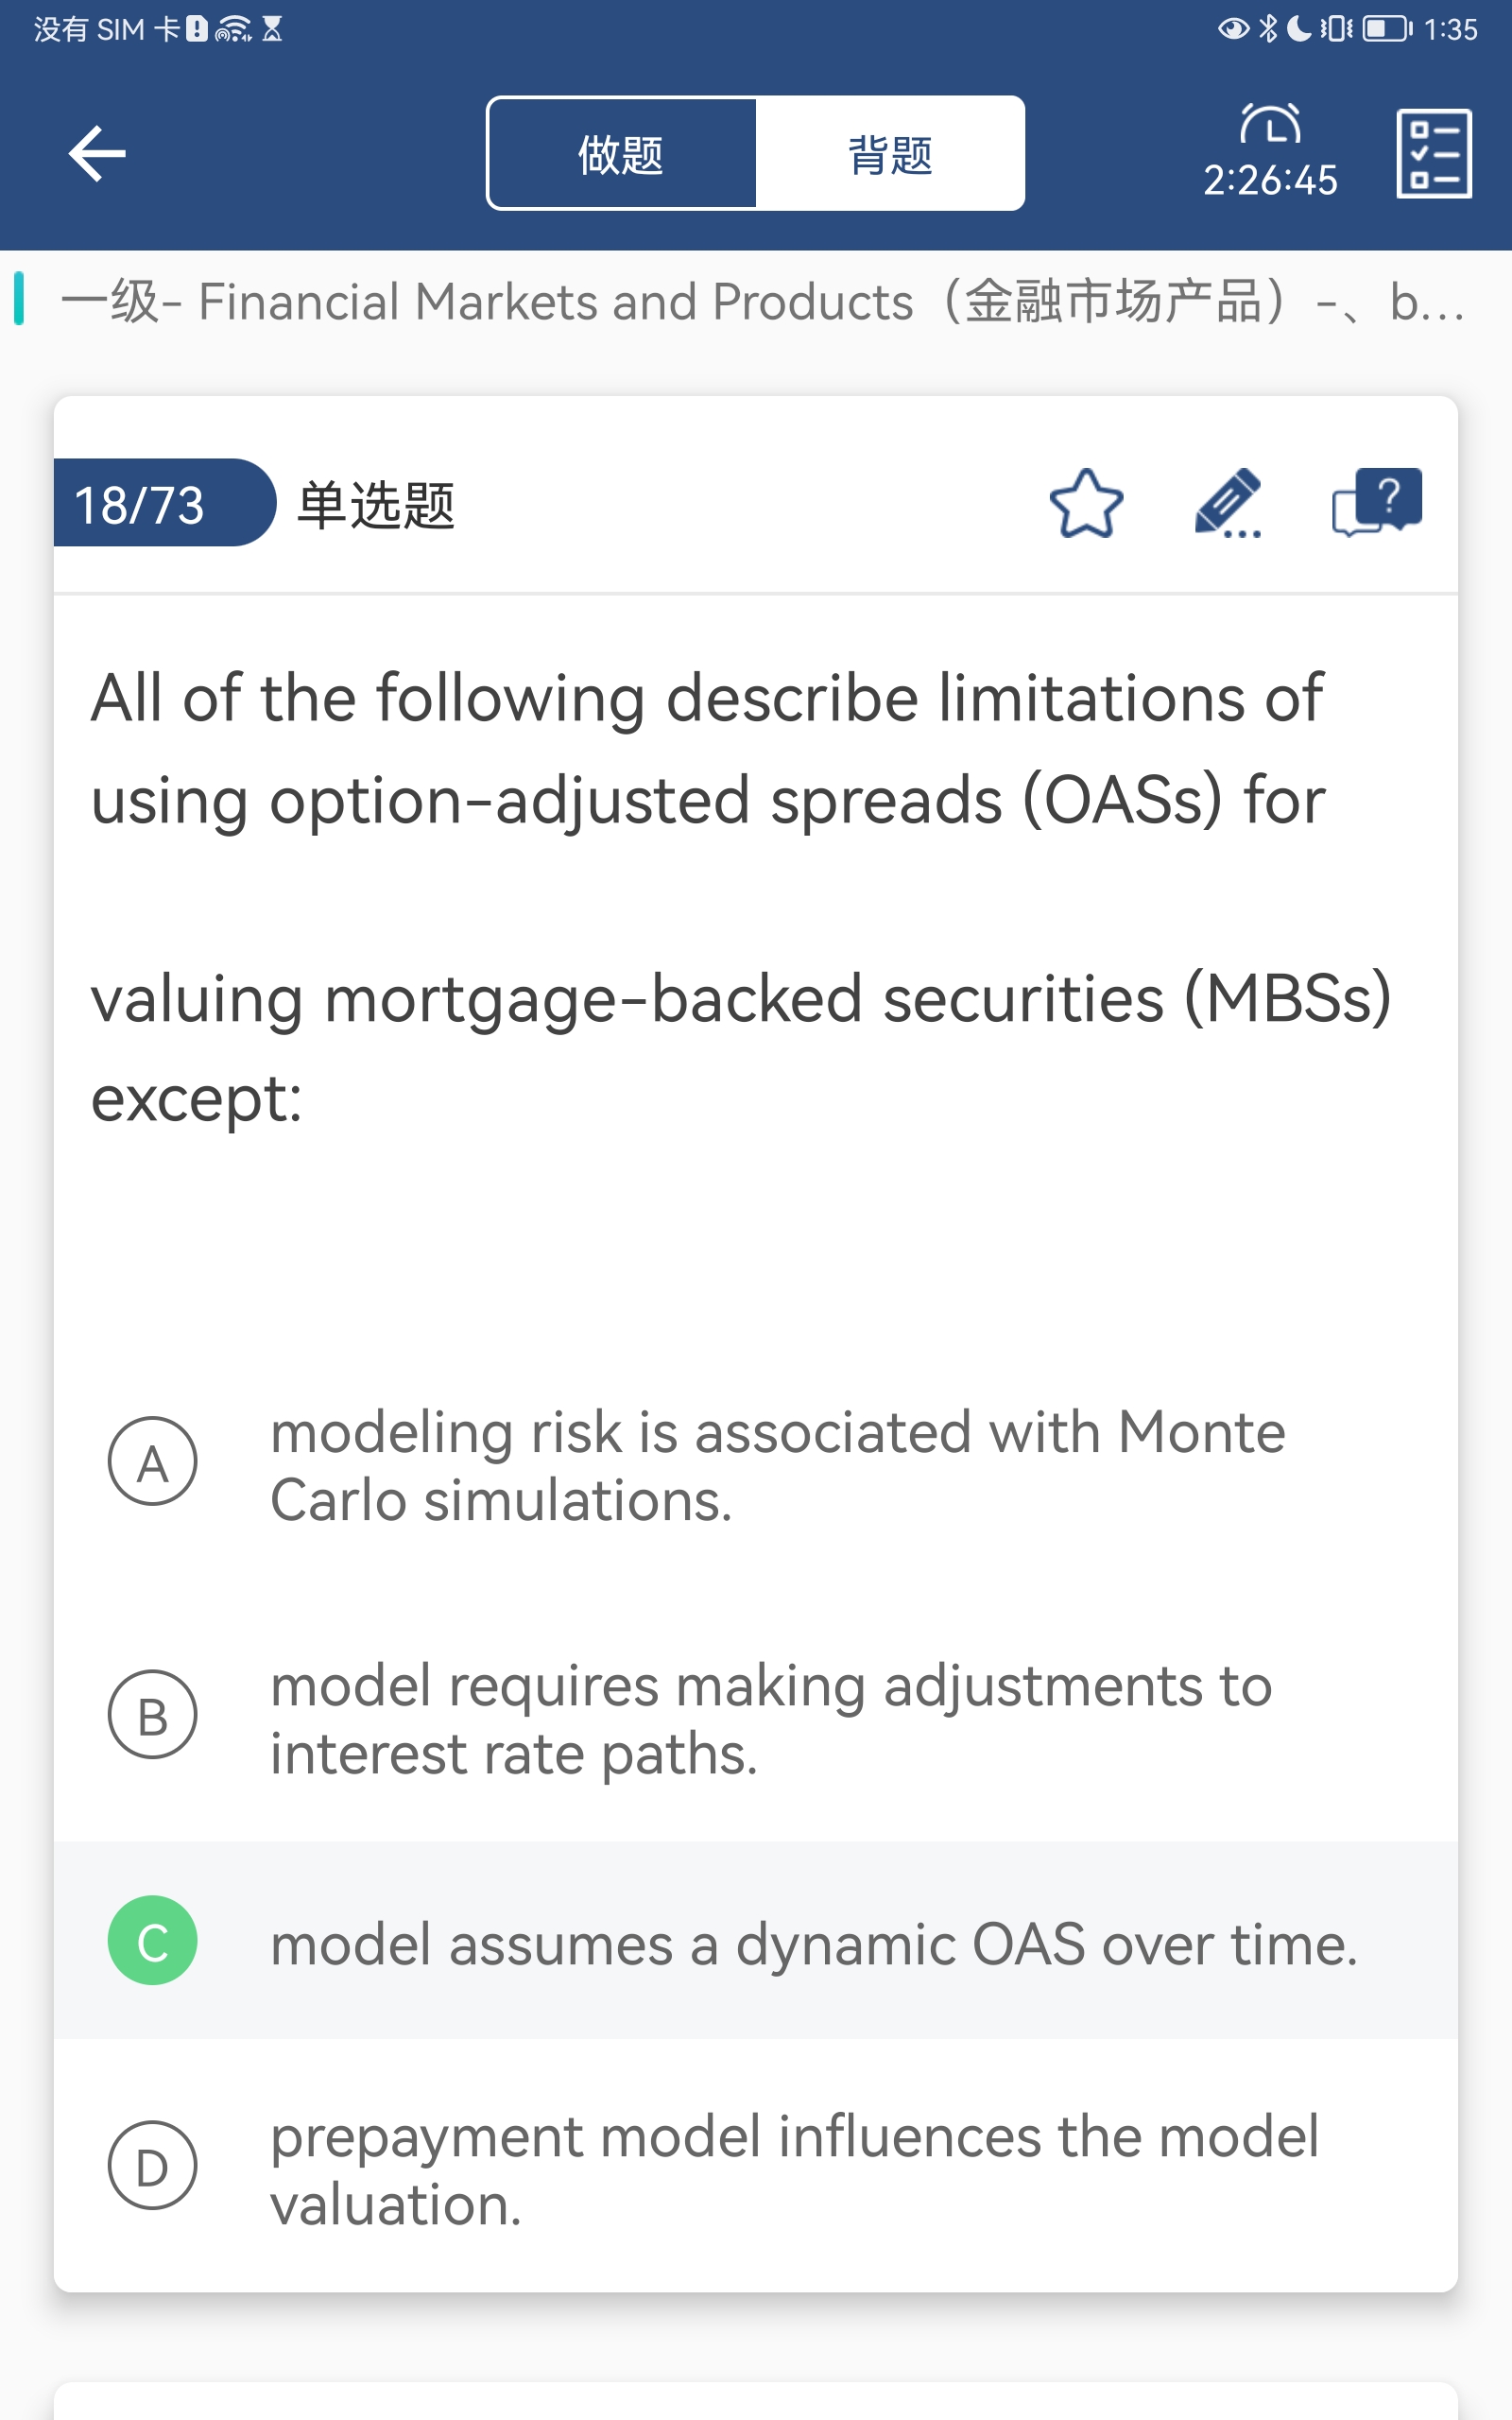
Task: Open the answer sheet list icon
Action: coord(1433,154)
